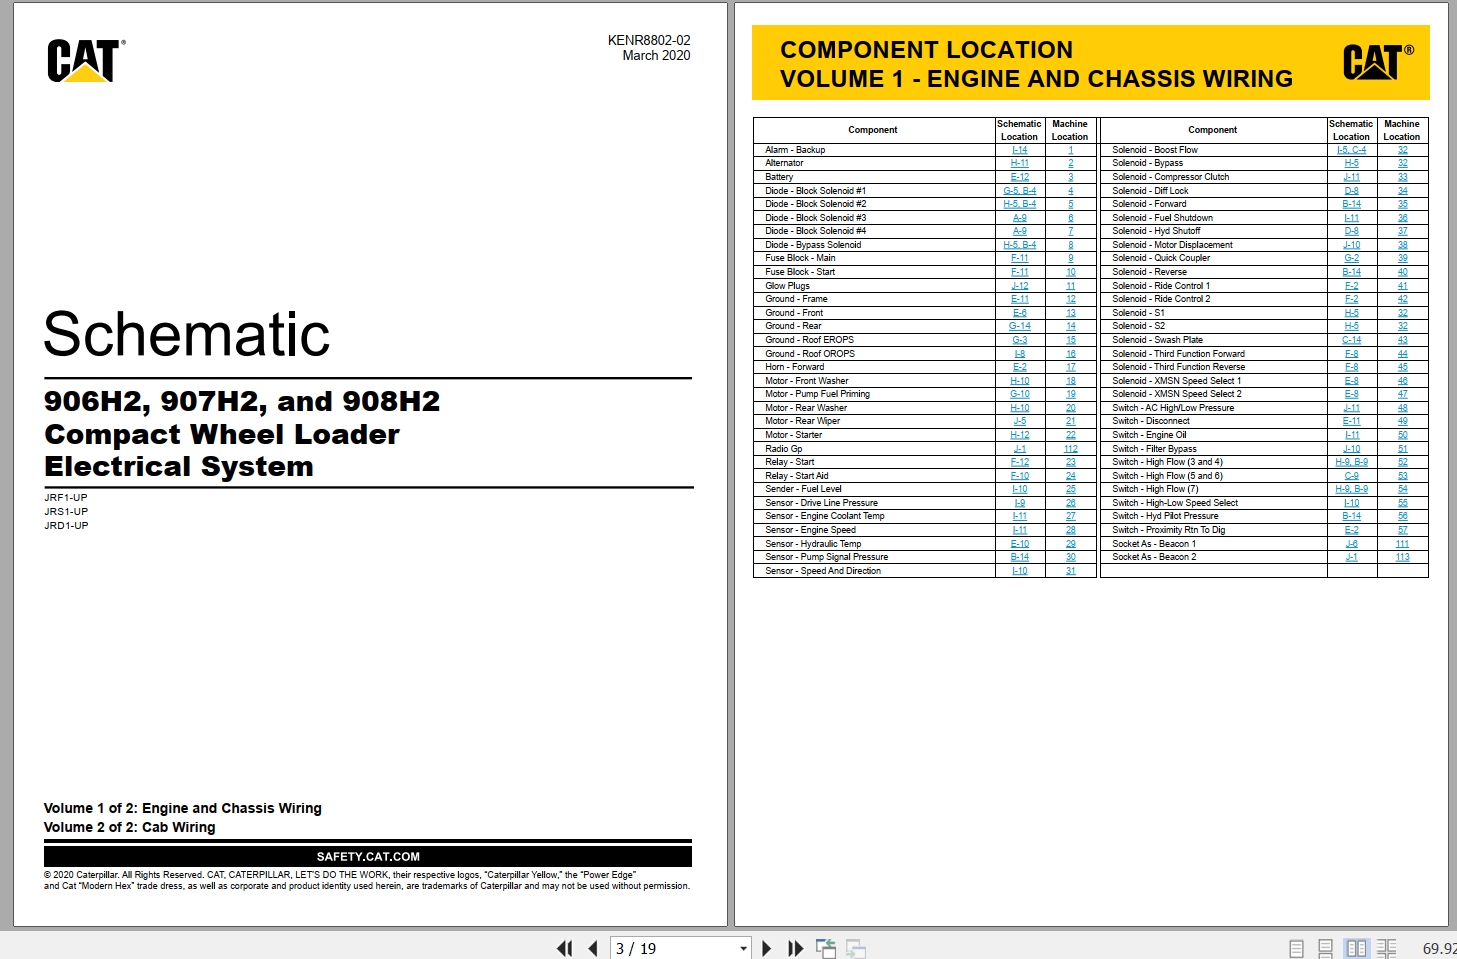Toggle the two-page facing layout
This screenshot has height=959, width=1457.
coord(1356,948)
